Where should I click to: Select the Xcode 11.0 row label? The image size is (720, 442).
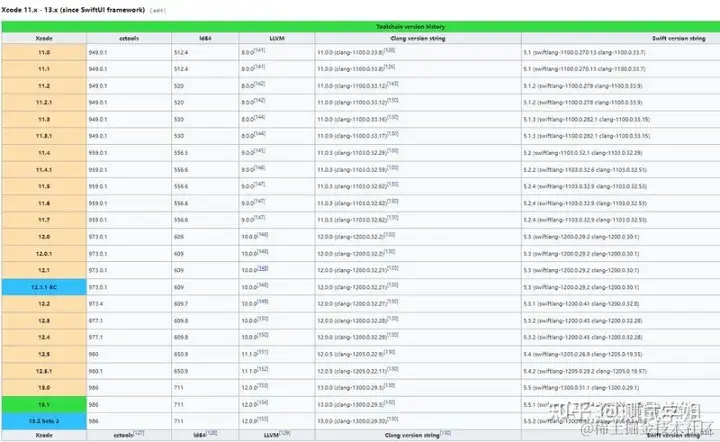[44, 52]
